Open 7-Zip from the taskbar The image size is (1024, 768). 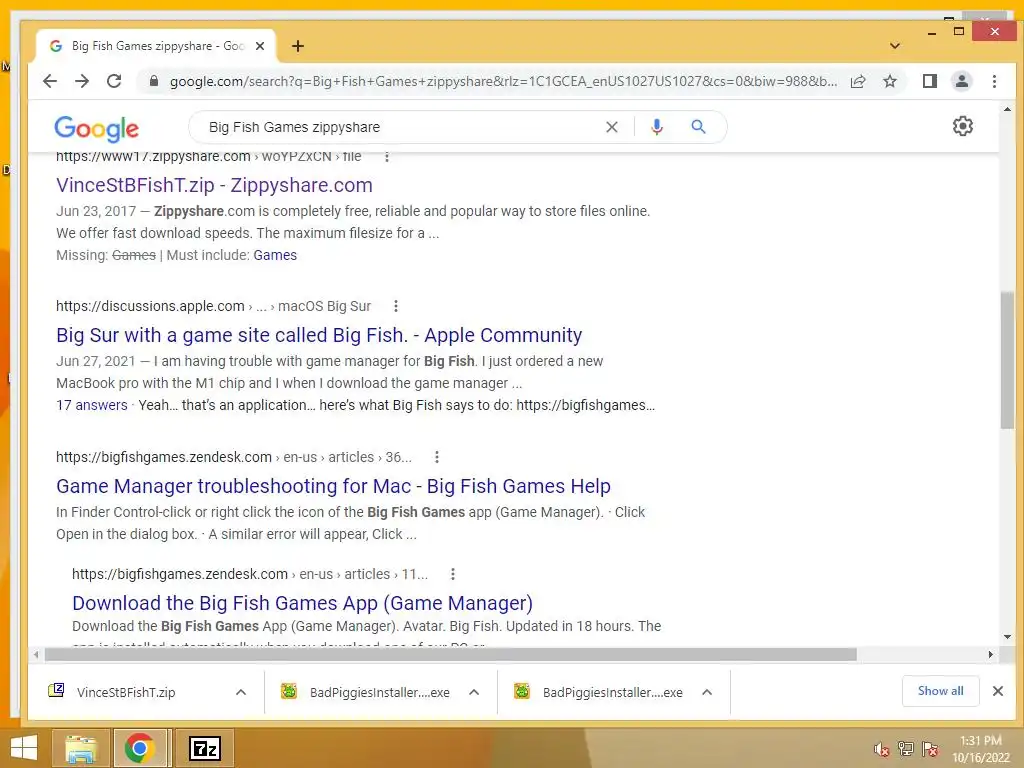(204, 748)
